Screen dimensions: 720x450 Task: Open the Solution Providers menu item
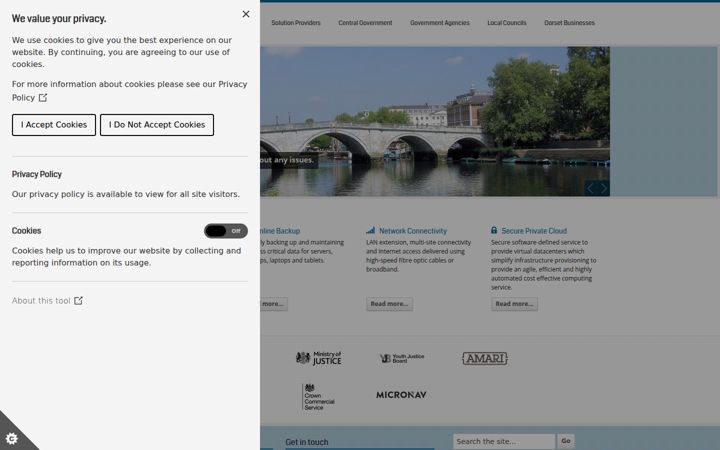click(296, 22)
